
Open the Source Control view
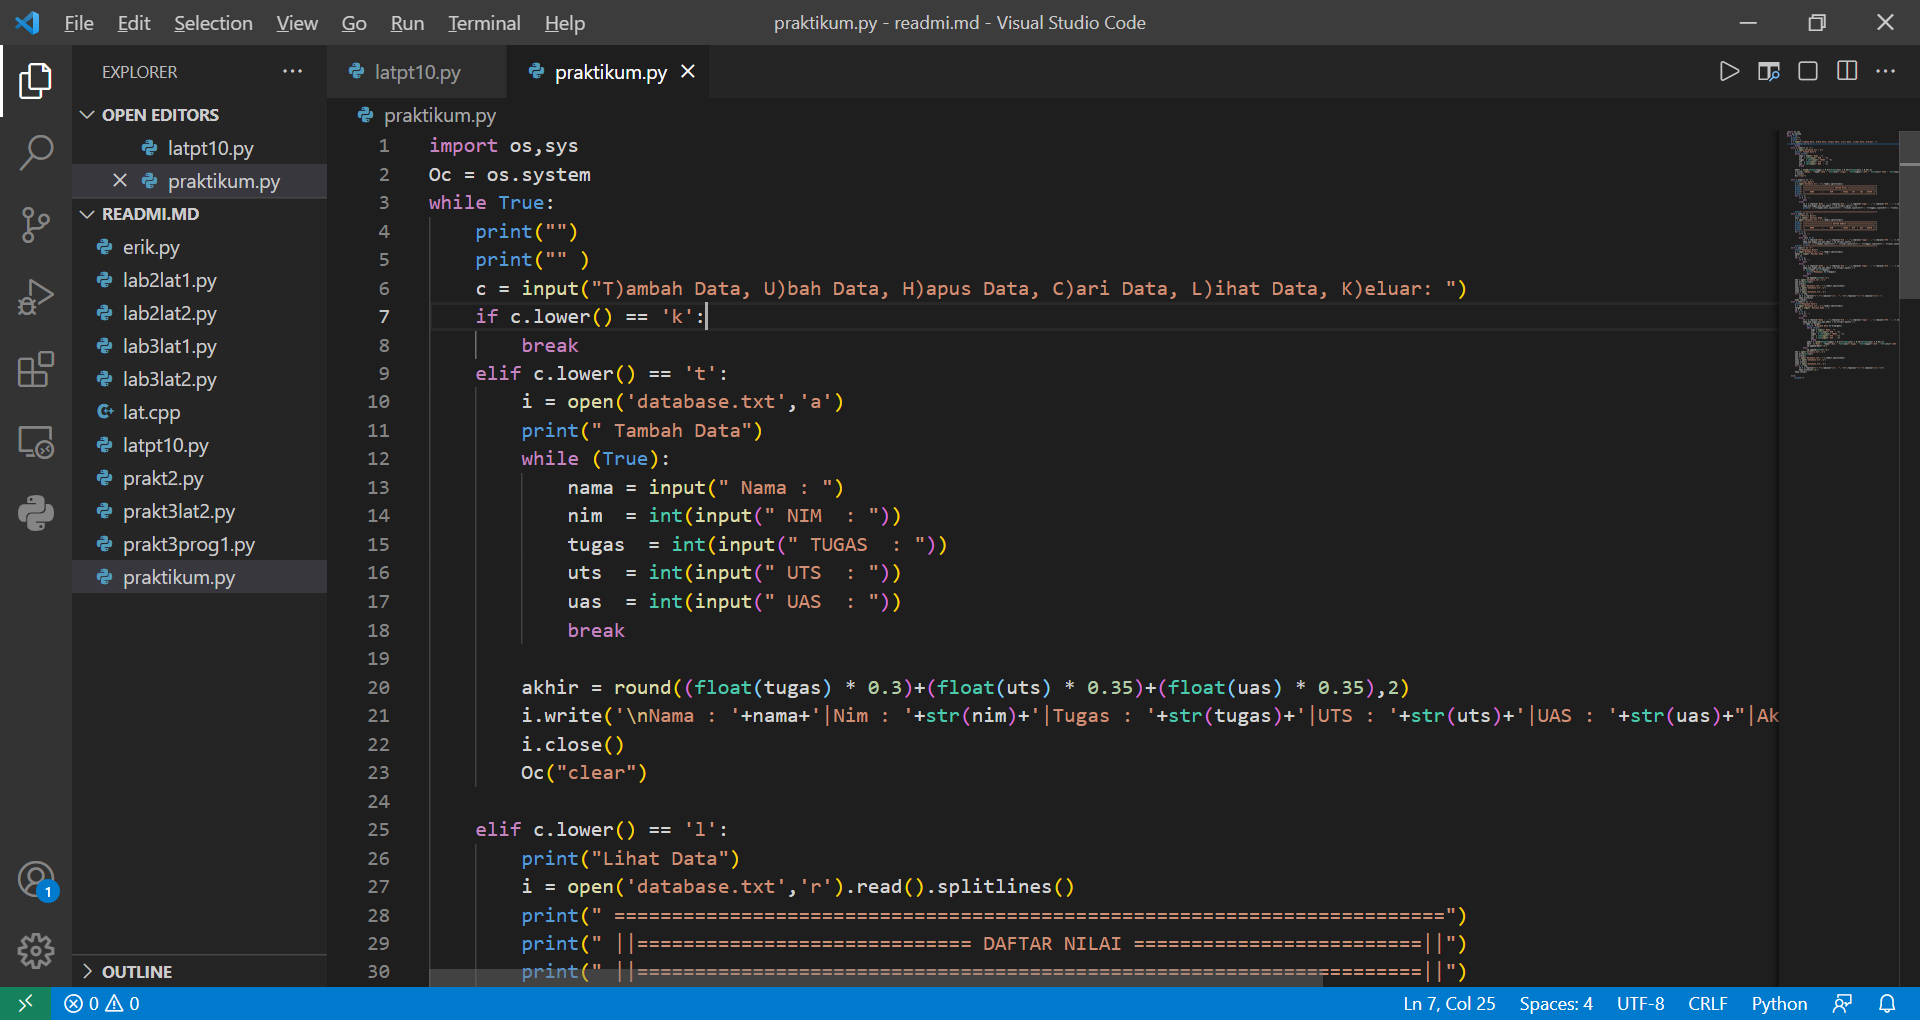tap(37, 224)
